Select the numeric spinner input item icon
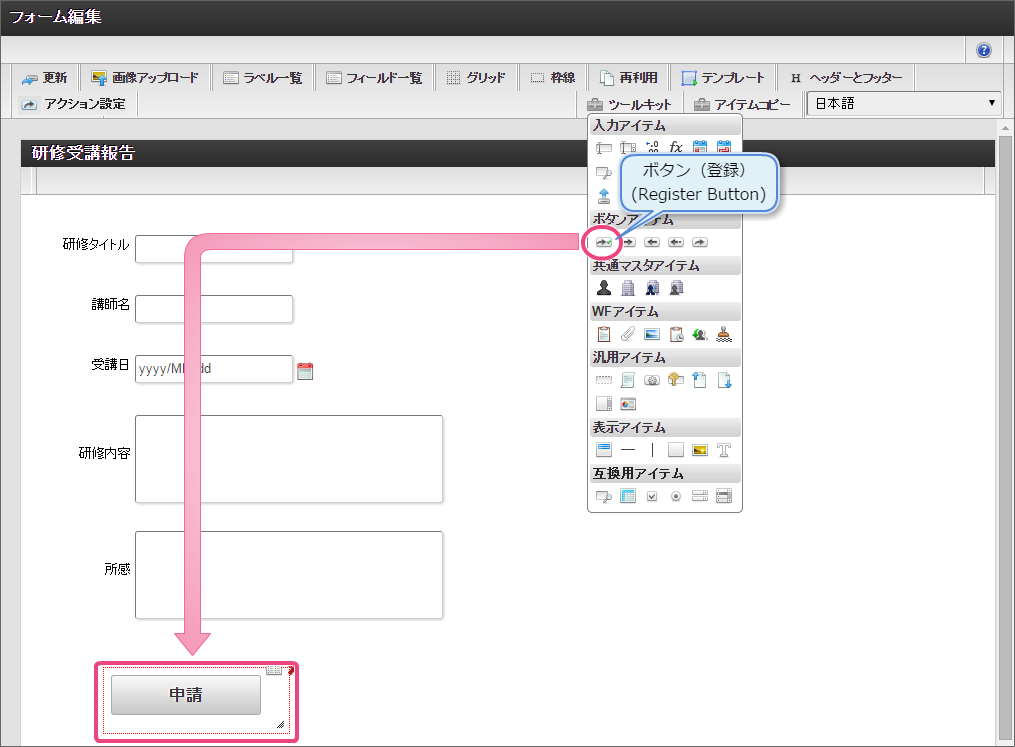The width and height of the screenshot is (1015, 747). point(628,148)
